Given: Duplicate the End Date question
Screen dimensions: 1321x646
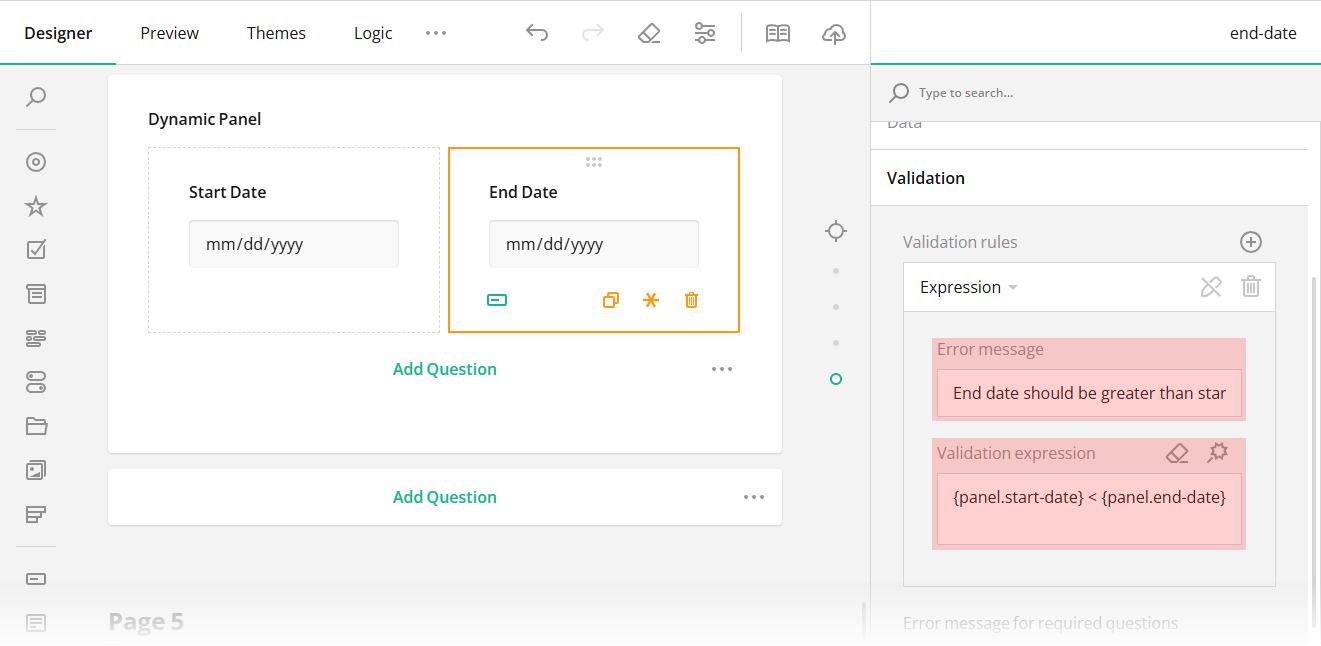Looking at the screenshot, I should click(611, 299).
